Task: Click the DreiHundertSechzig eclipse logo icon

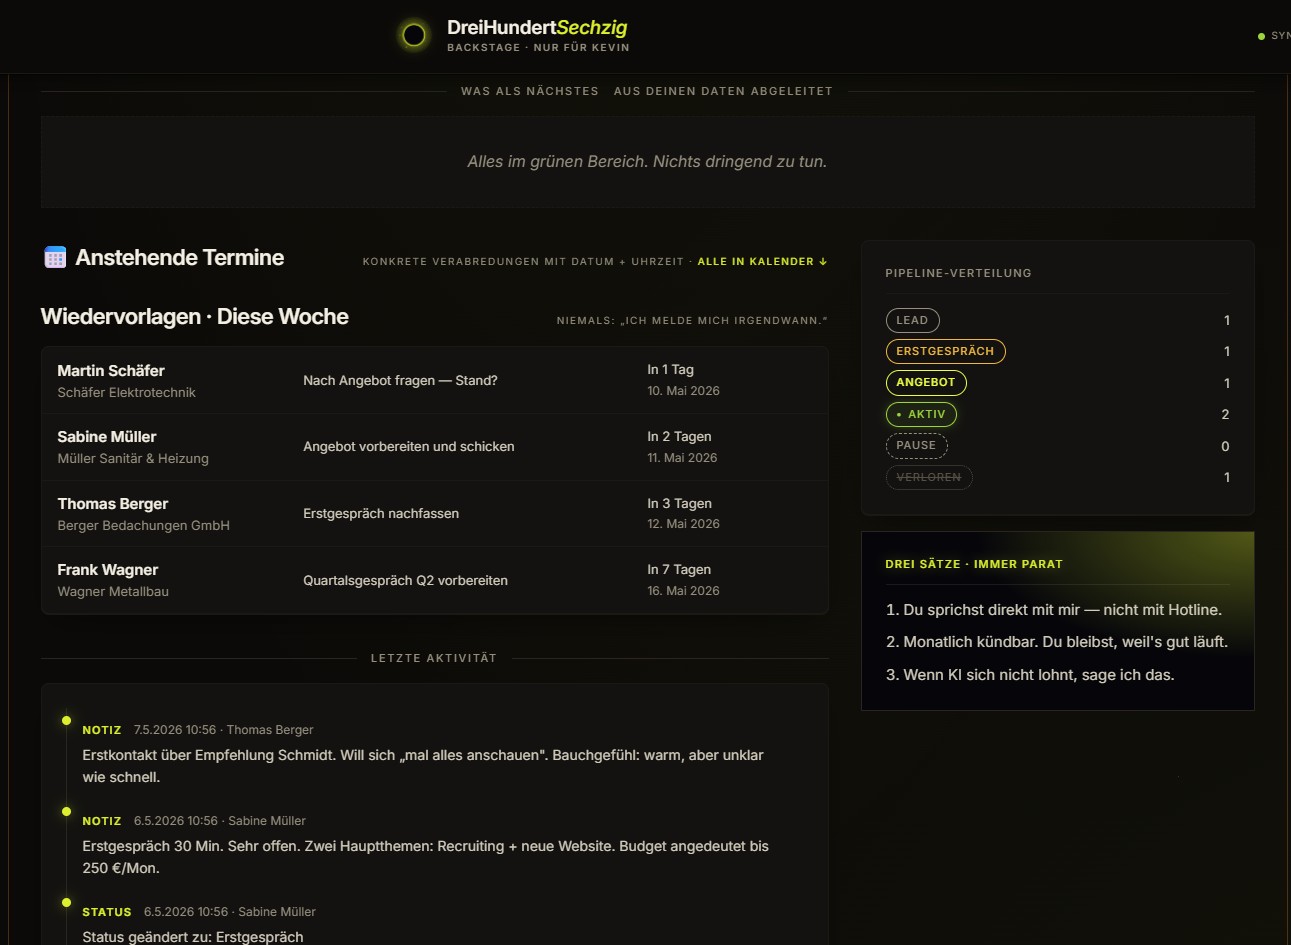Action: click(414, 36)
